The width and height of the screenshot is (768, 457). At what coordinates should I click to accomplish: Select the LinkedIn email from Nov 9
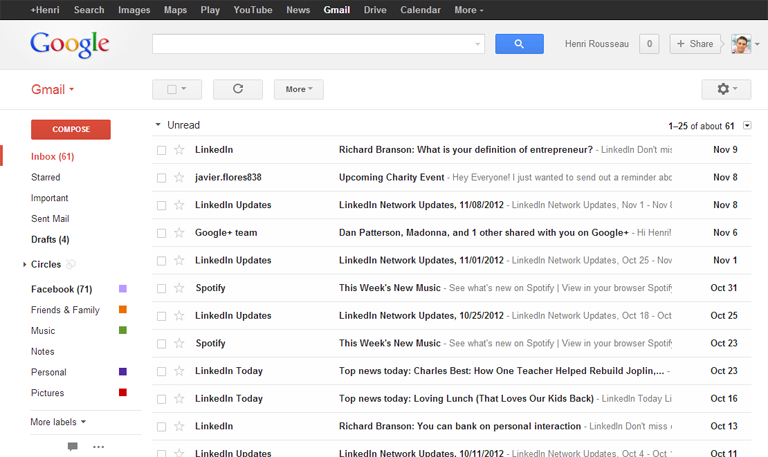(161, 150)
